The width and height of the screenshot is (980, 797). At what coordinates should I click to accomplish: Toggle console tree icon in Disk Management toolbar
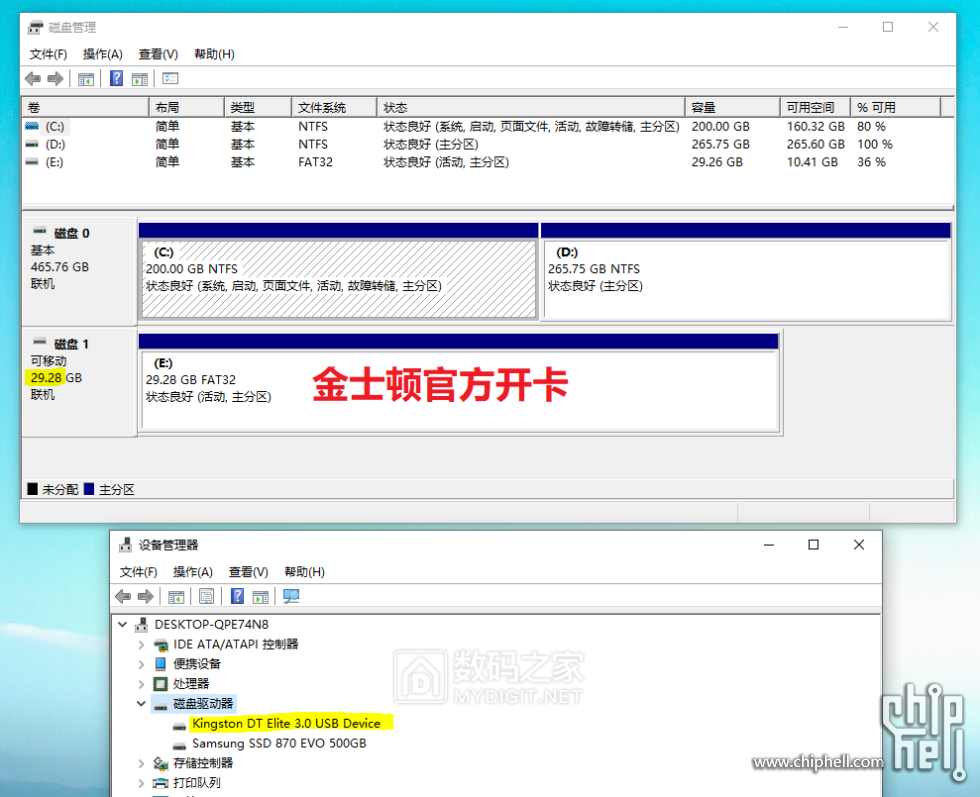[86, 79]
